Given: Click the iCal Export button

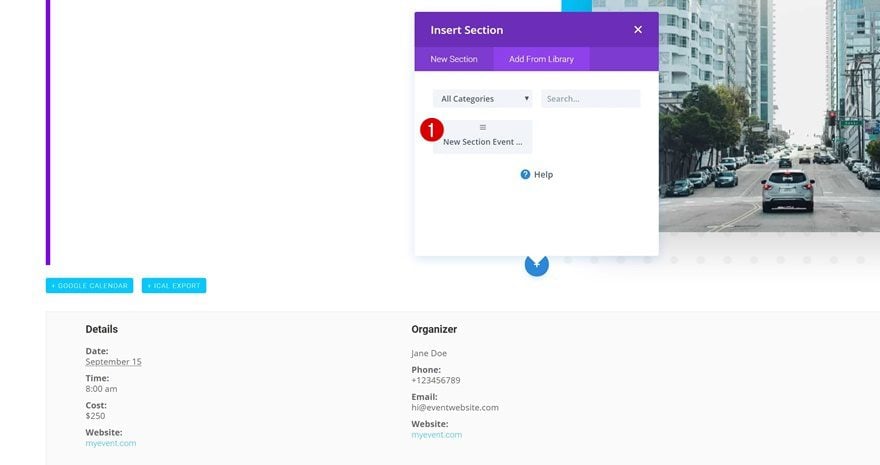Looking at the screenshot, I should [174, 286].
